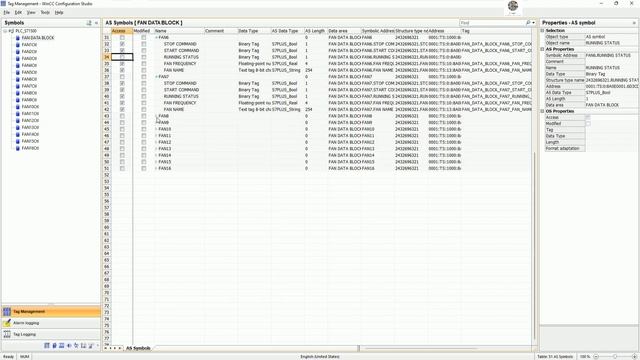This screenshot has width=640, height=360.
Task: Click the Tag Logging navigation icon
Action: pos(7,335)
